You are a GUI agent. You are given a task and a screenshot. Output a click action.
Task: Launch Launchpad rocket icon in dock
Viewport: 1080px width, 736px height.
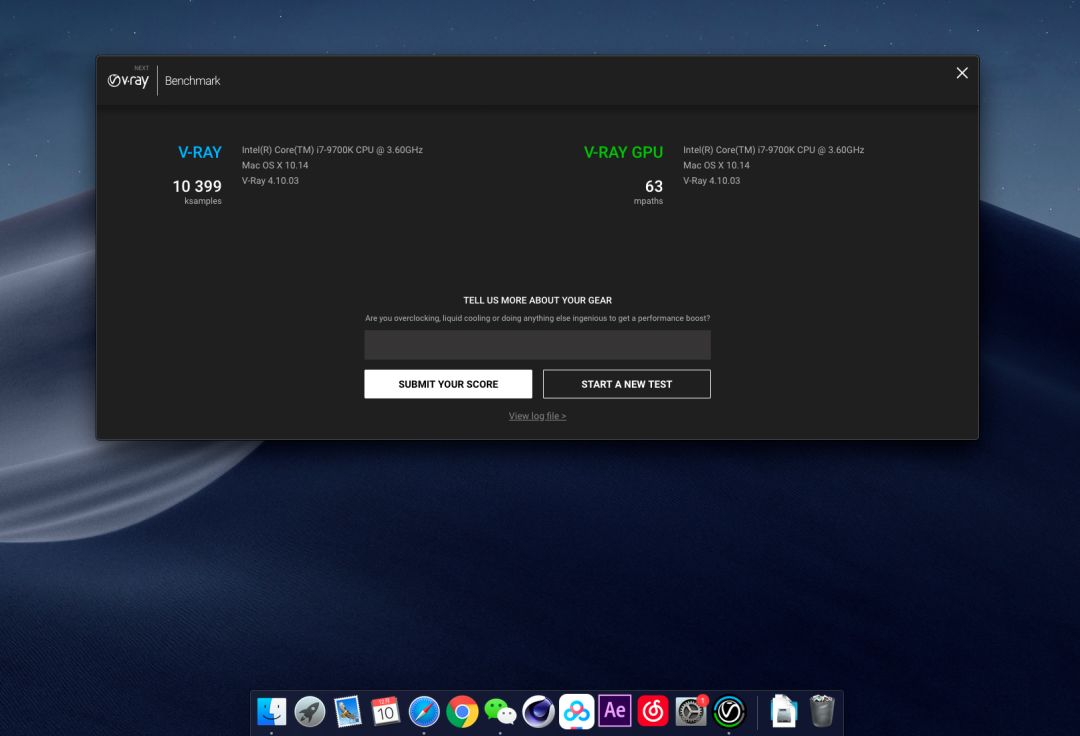pos(309,711)
